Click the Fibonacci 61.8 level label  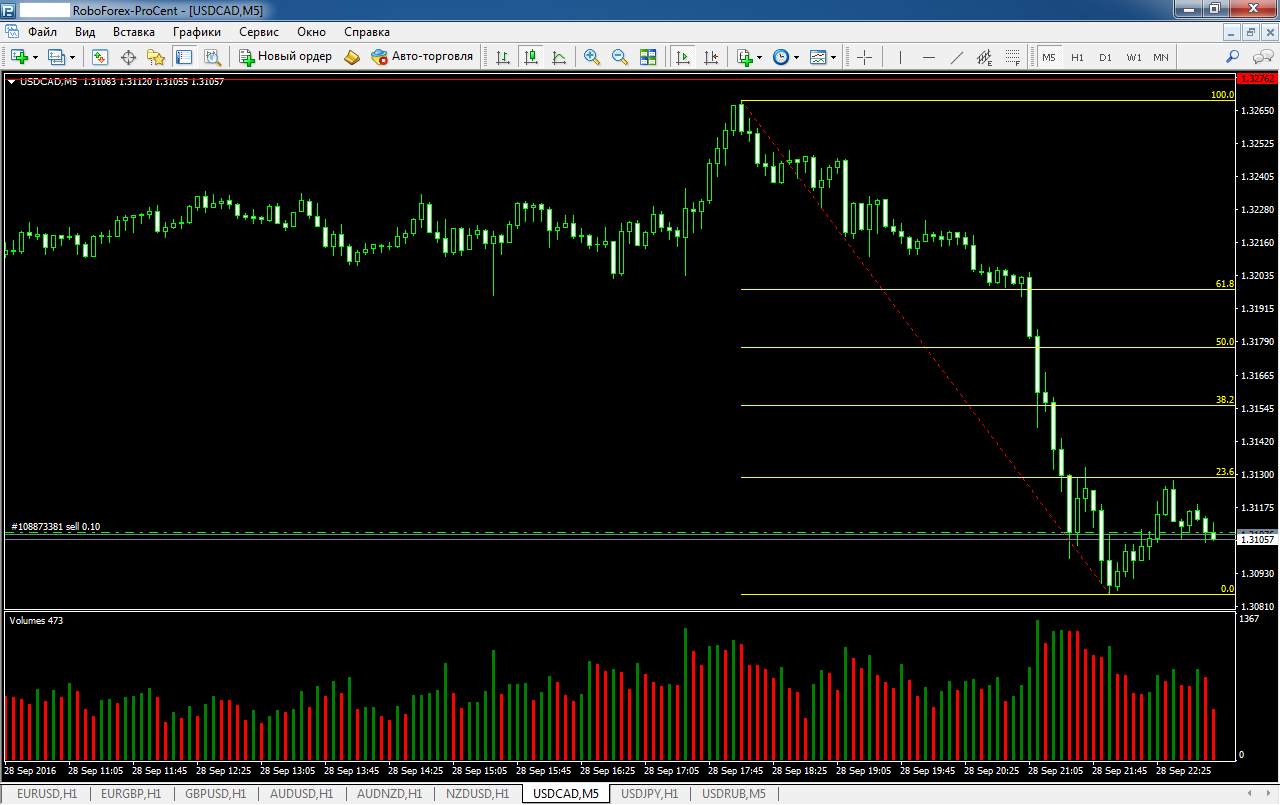pos(1225,284)
